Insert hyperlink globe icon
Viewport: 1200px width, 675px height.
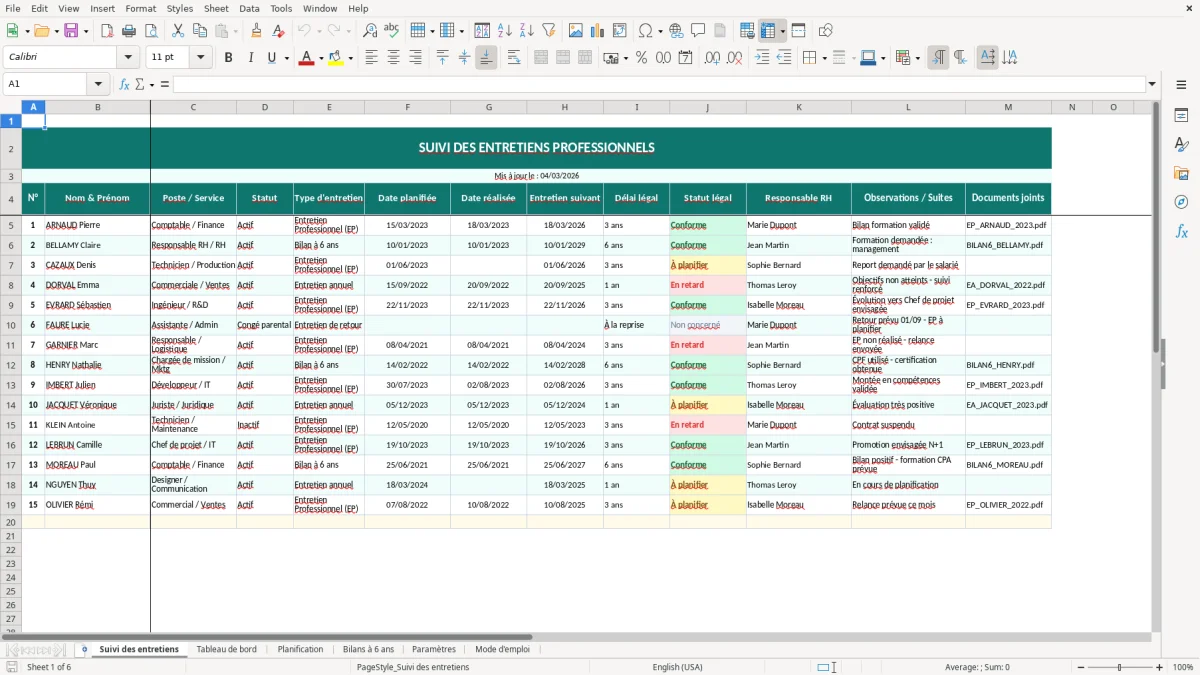(676, 31)
